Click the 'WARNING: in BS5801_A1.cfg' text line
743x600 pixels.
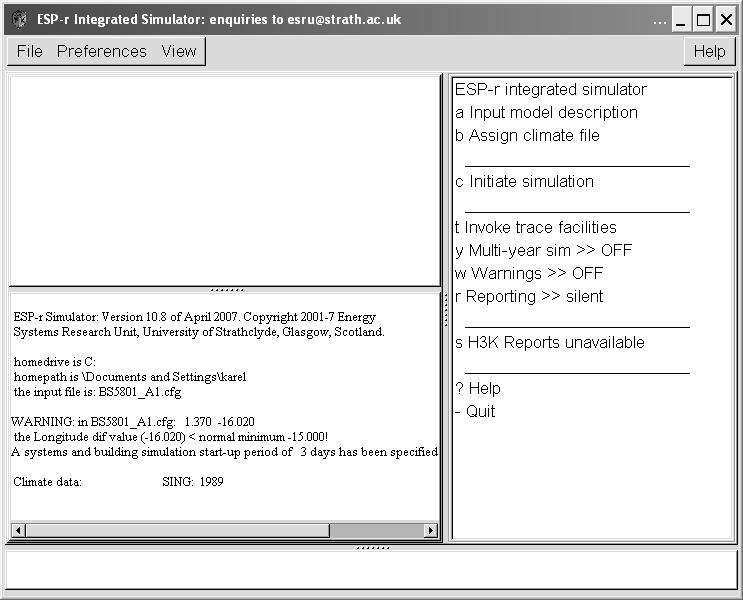[x=133, y=422]
